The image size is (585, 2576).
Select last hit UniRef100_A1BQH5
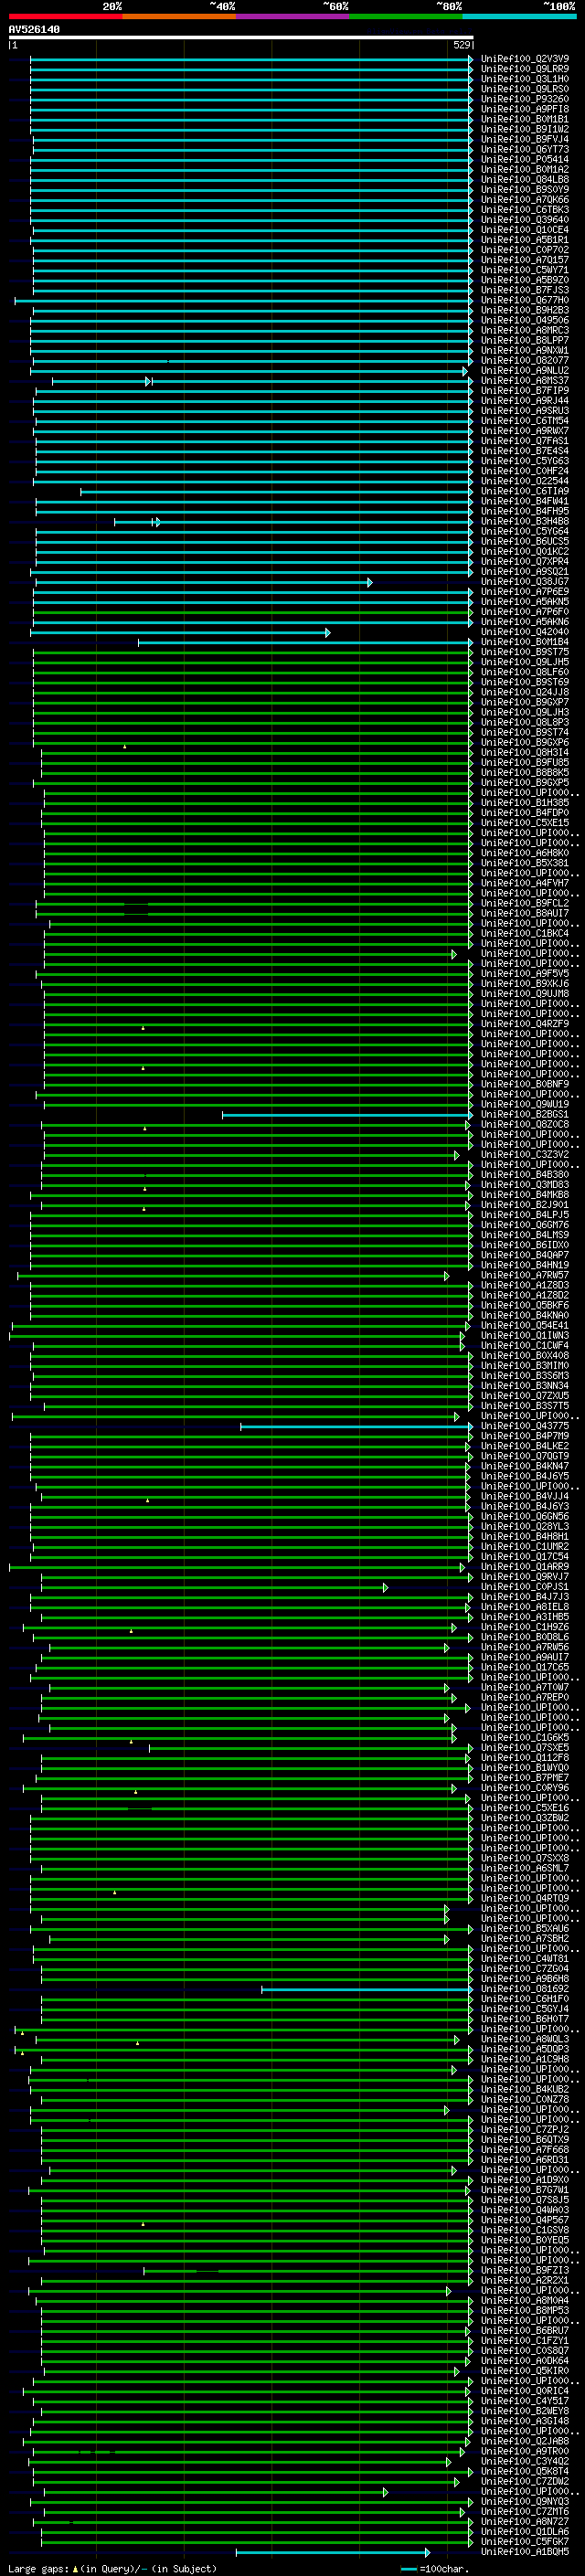tap(525, 2551)
